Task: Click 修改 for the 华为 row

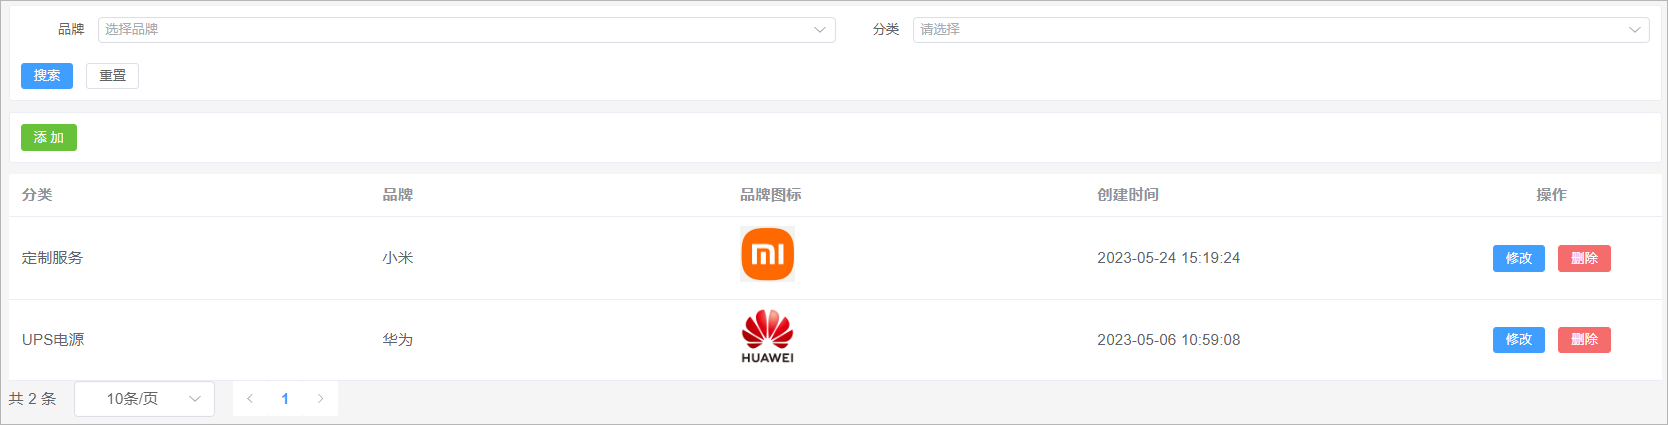Action: click(1518, 340)
